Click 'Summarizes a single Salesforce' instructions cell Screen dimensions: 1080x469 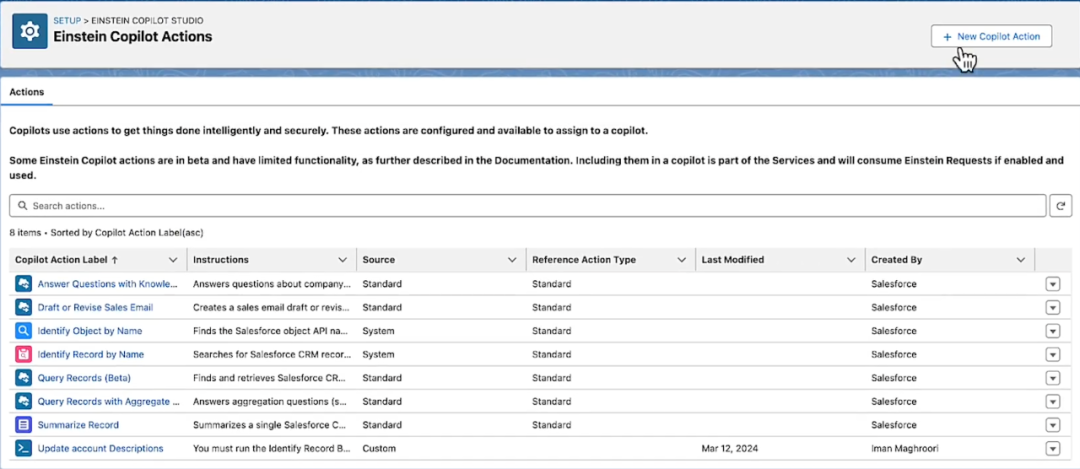click(x=271, y=424)
